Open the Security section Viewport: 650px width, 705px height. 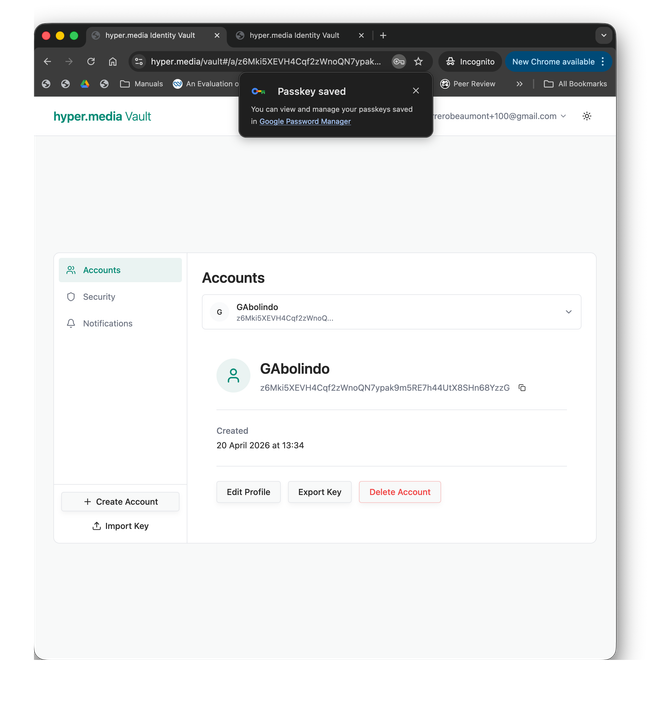click(99, 297)
